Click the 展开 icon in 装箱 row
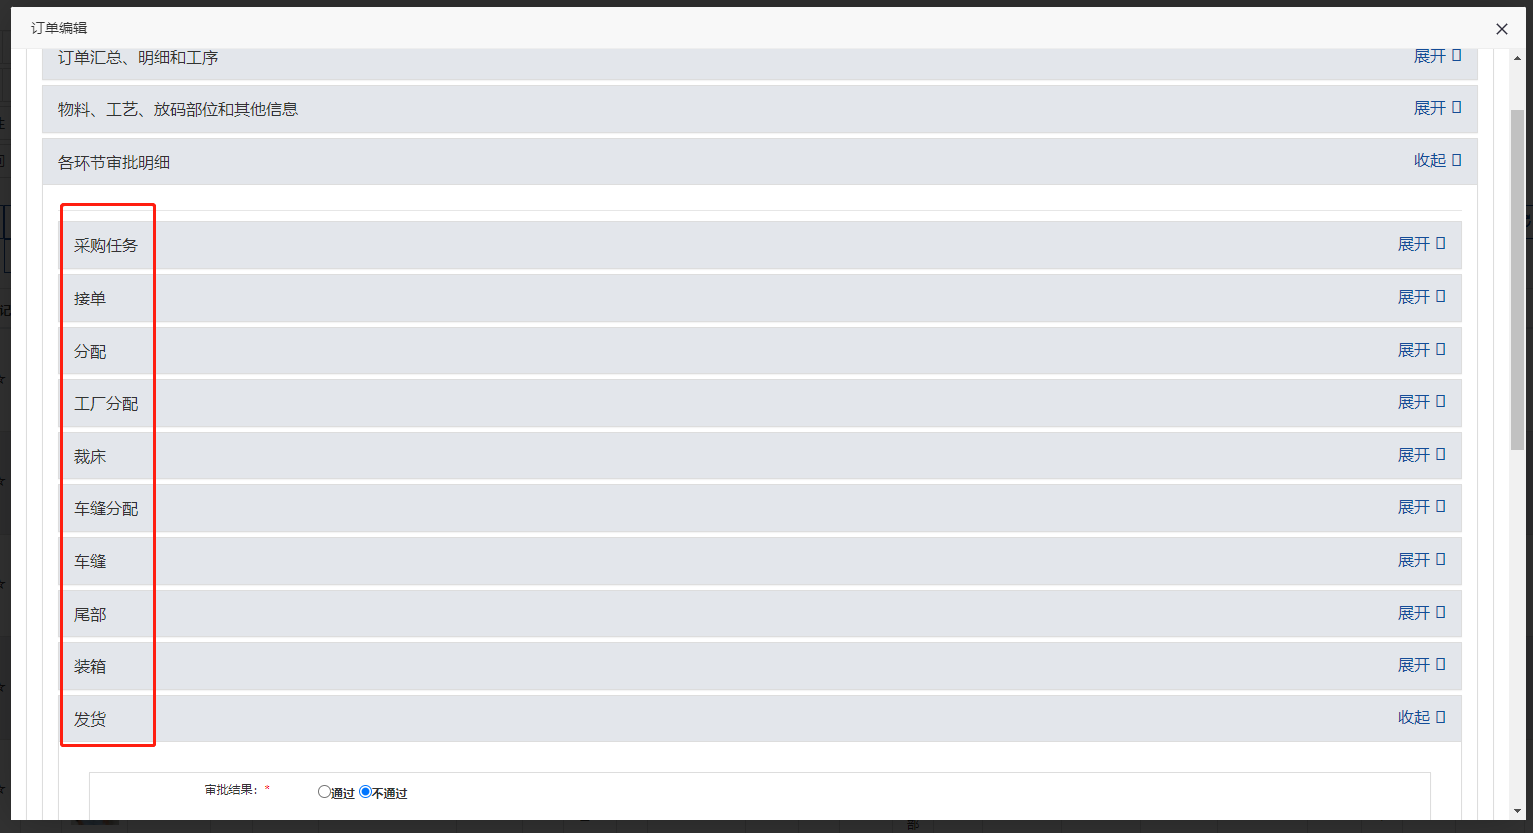The height and width of the screenshot is (833, 1533). pos(1440,665)
